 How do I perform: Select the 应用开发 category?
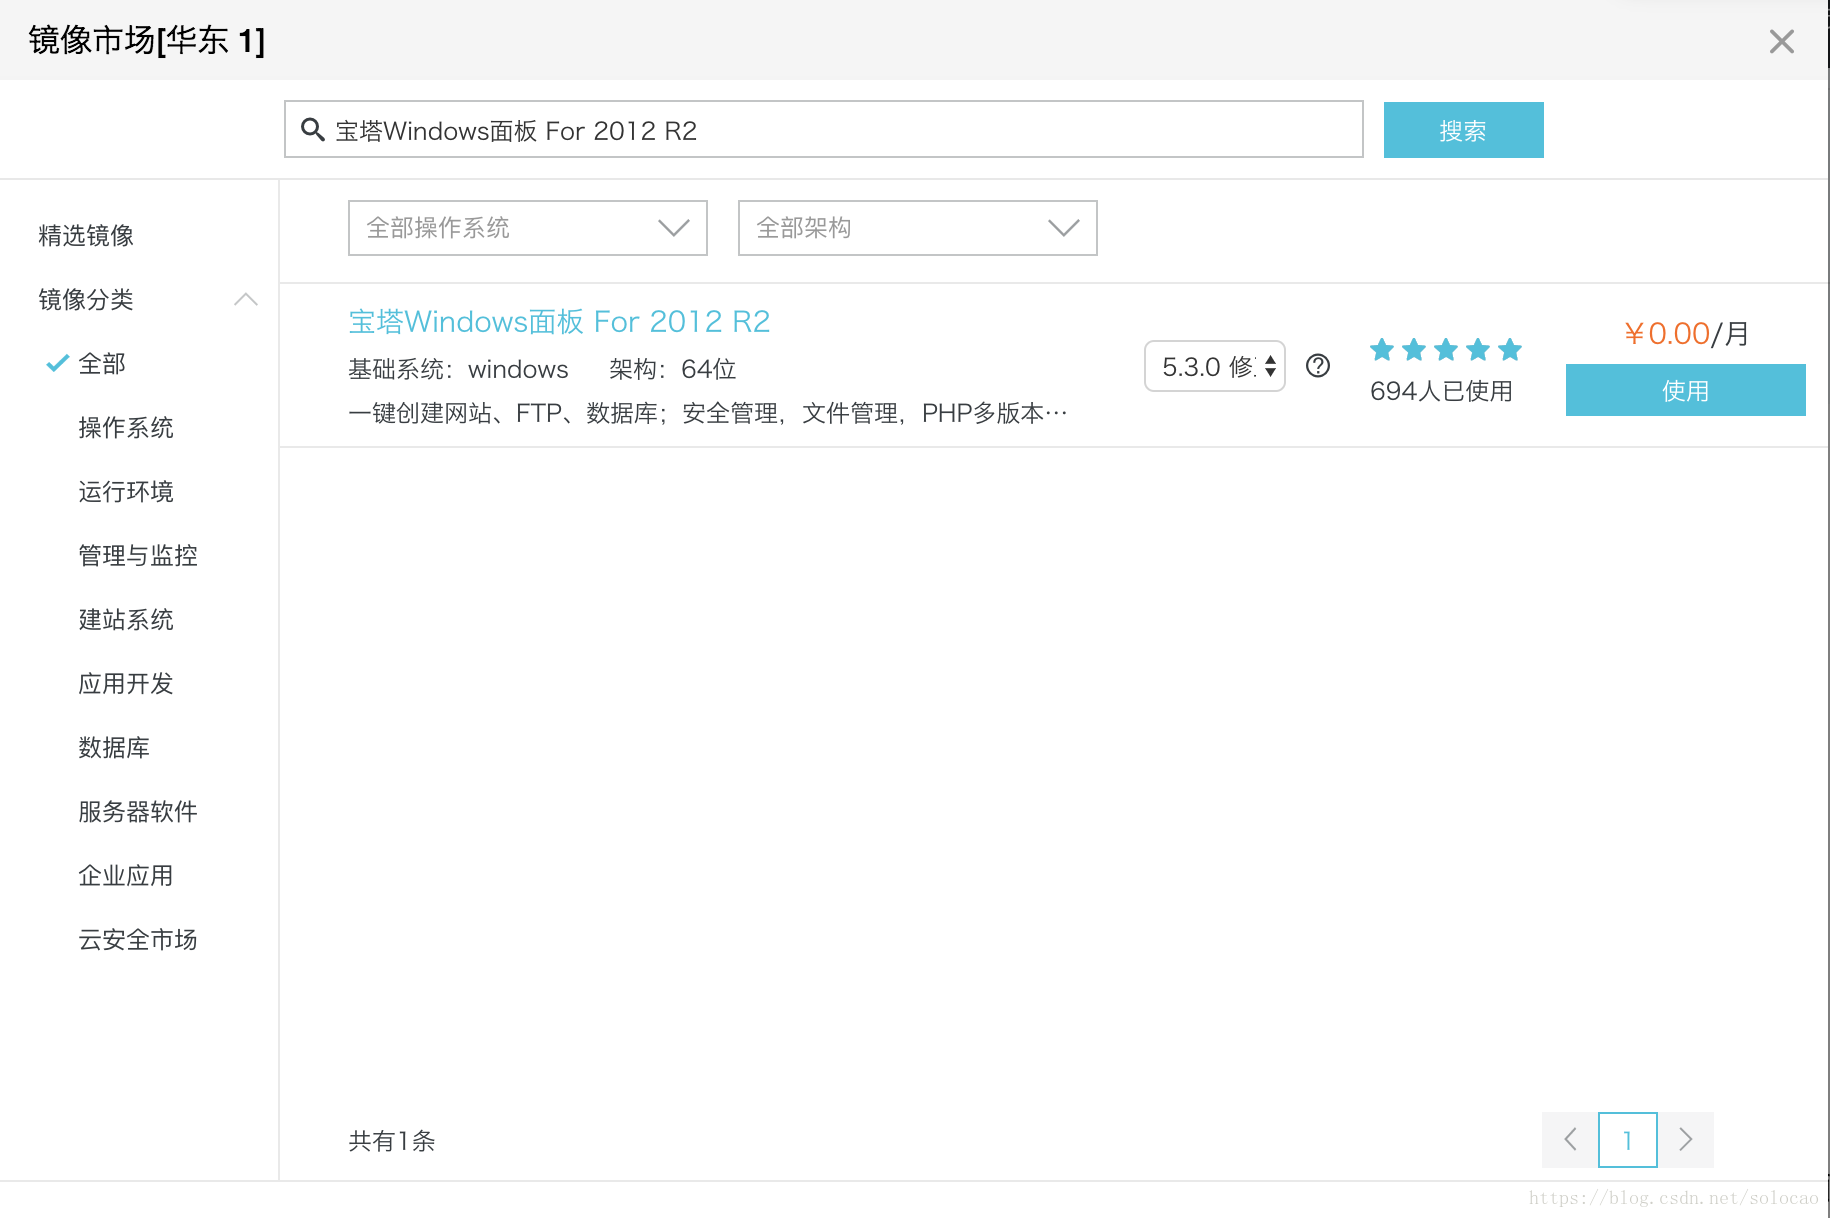tap(126, 684)
